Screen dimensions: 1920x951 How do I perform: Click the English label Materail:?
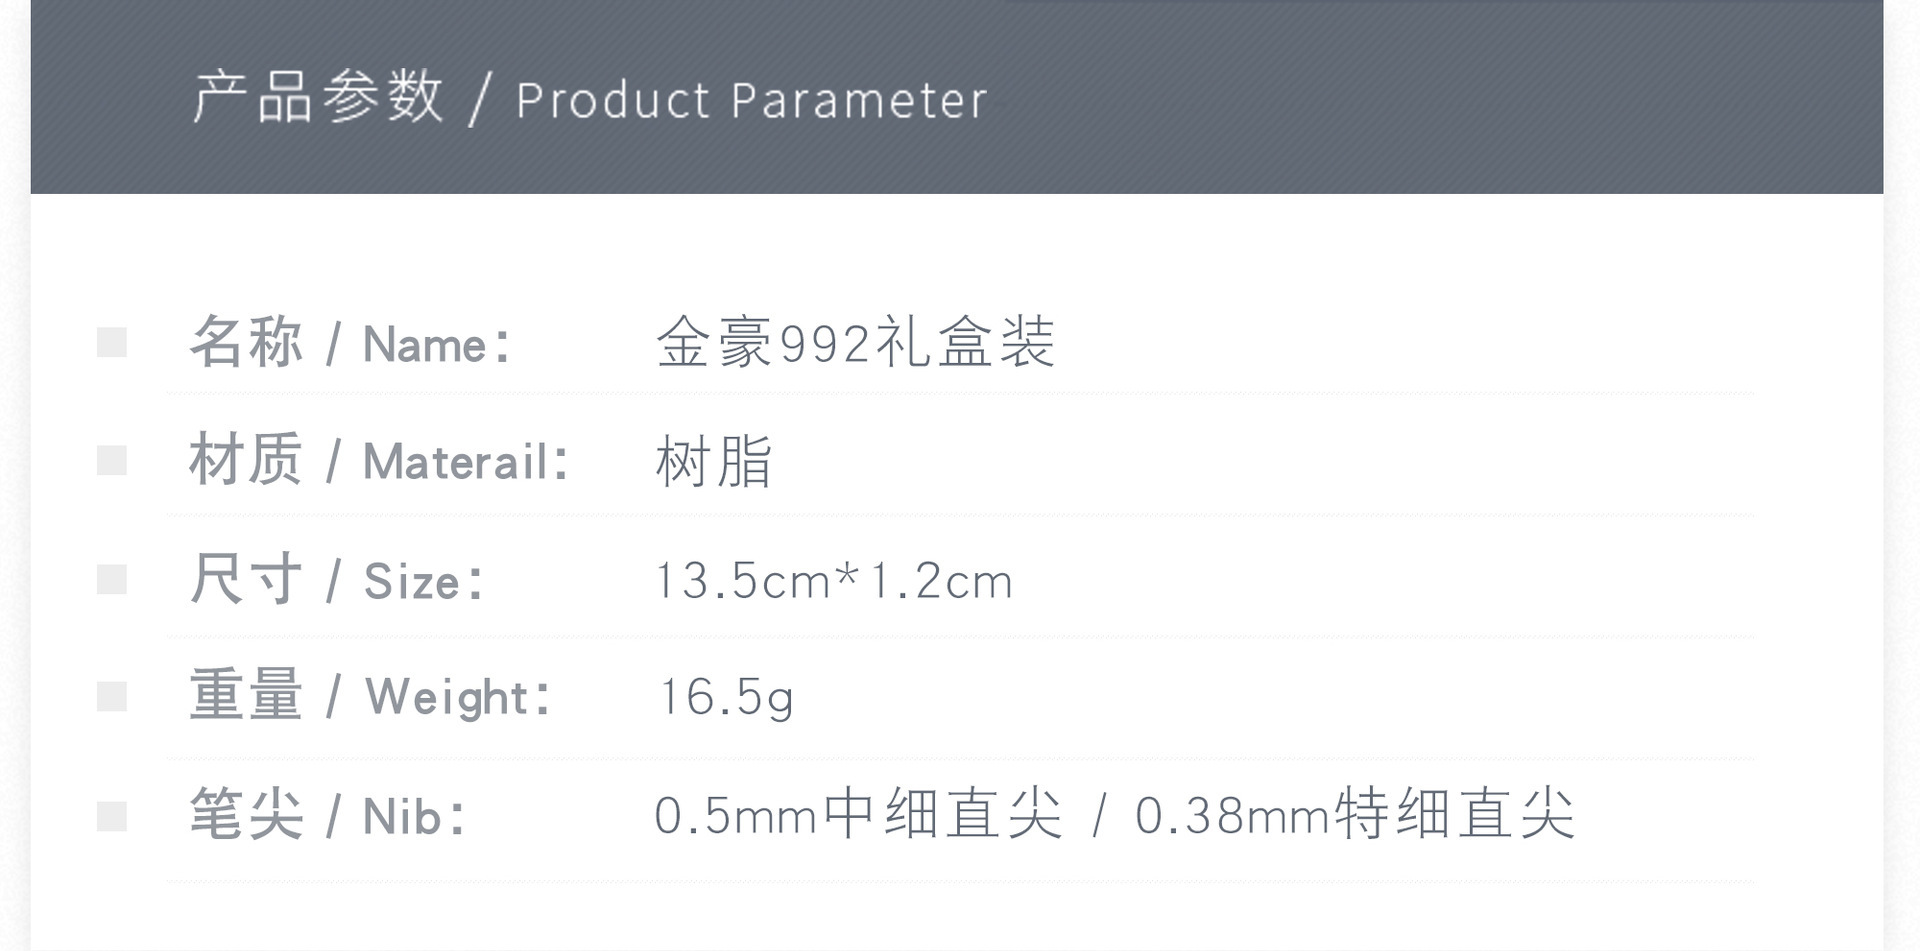pos(467,463)
